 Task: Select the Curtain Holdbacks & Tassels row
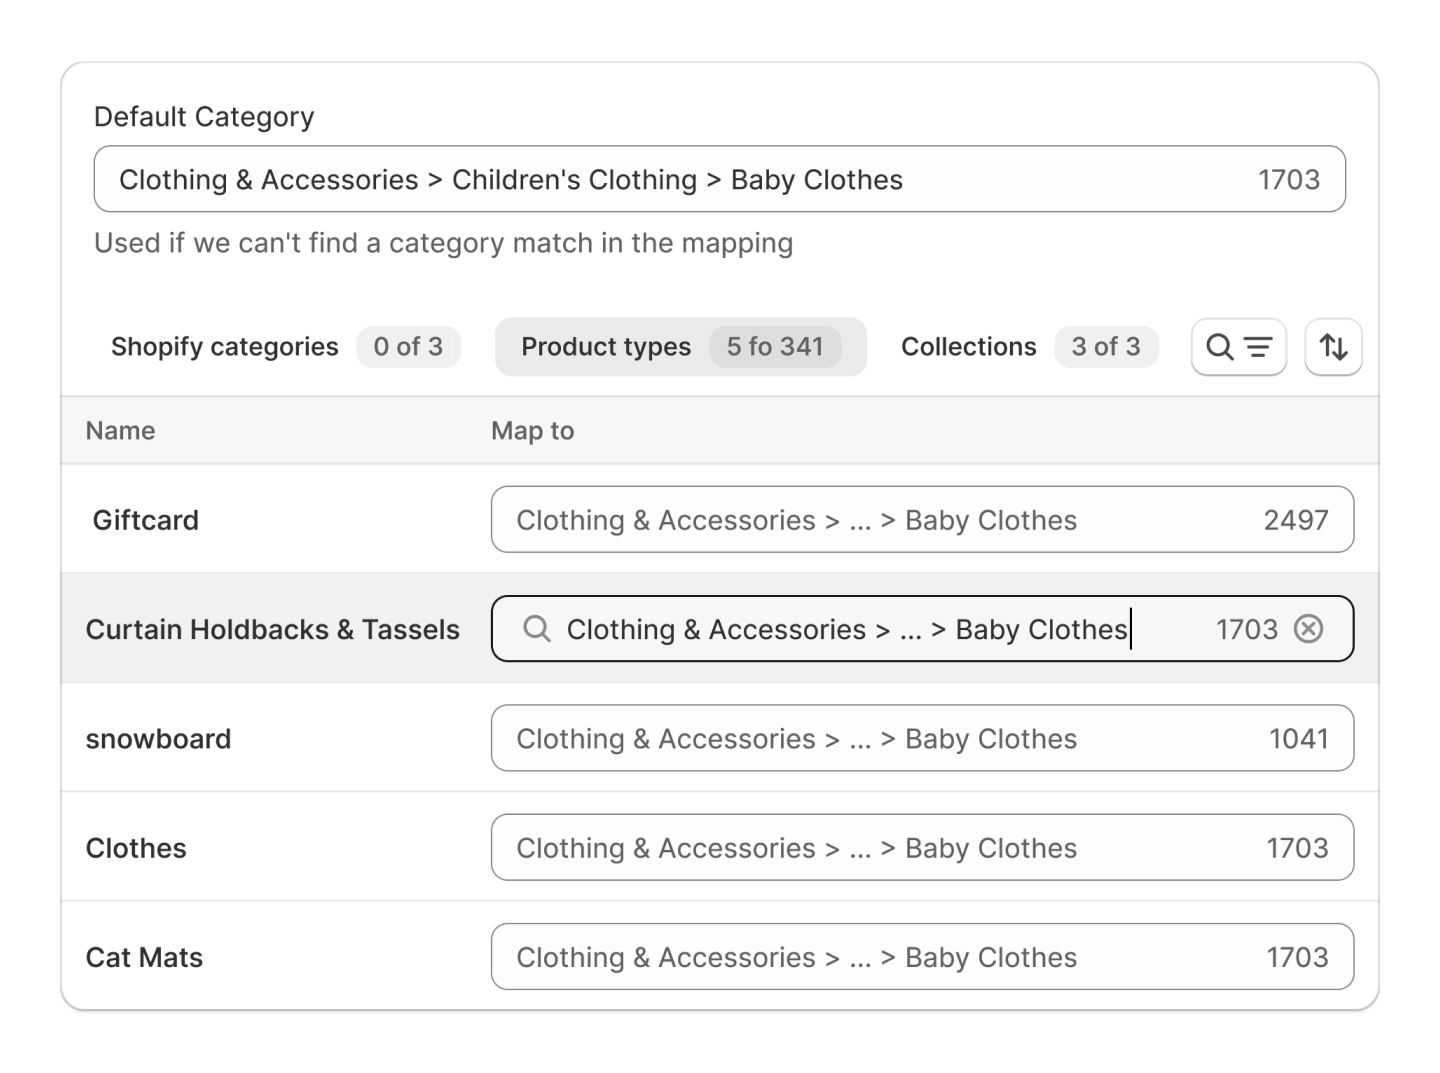coord(272,629)
